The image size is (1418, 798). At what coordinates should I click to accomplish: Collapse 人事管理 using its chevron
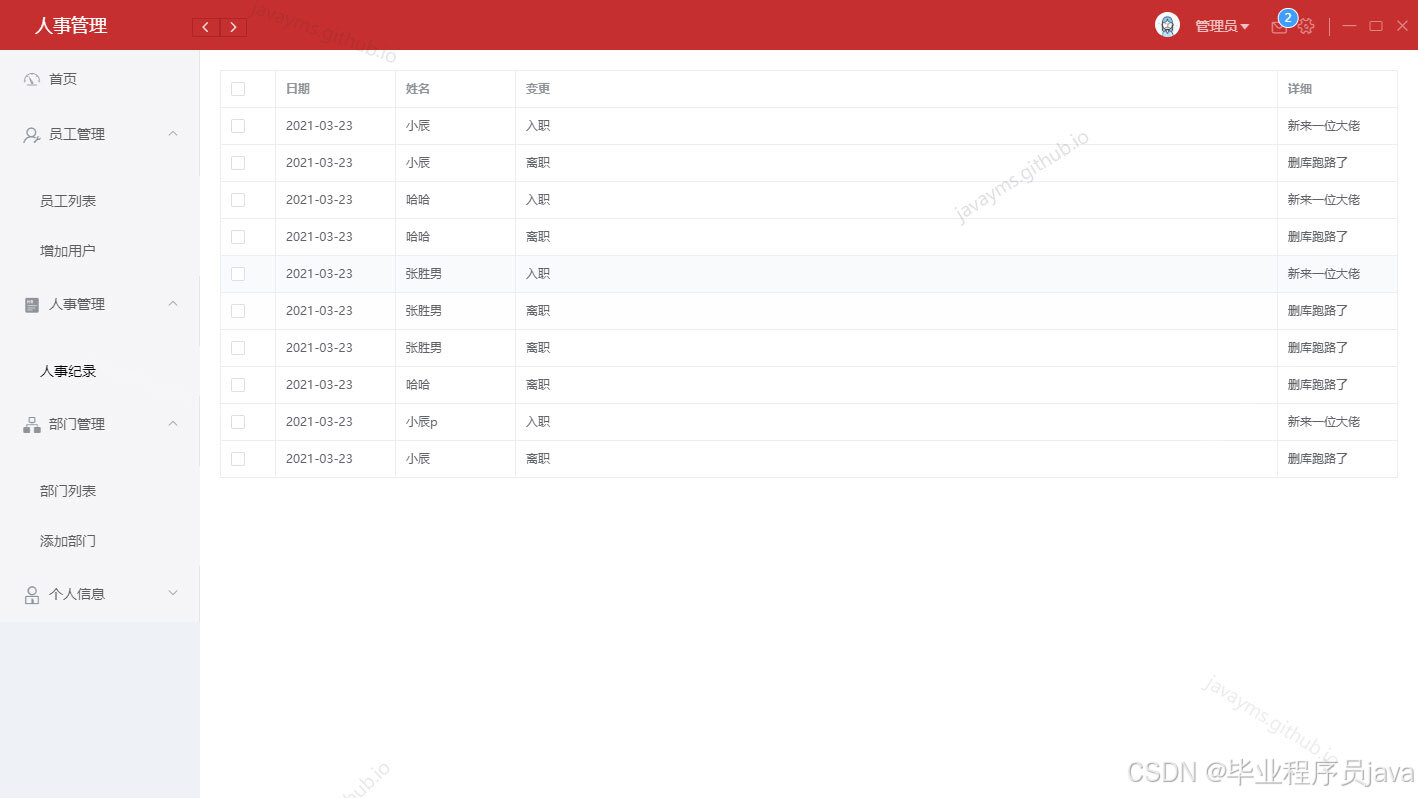173,304
